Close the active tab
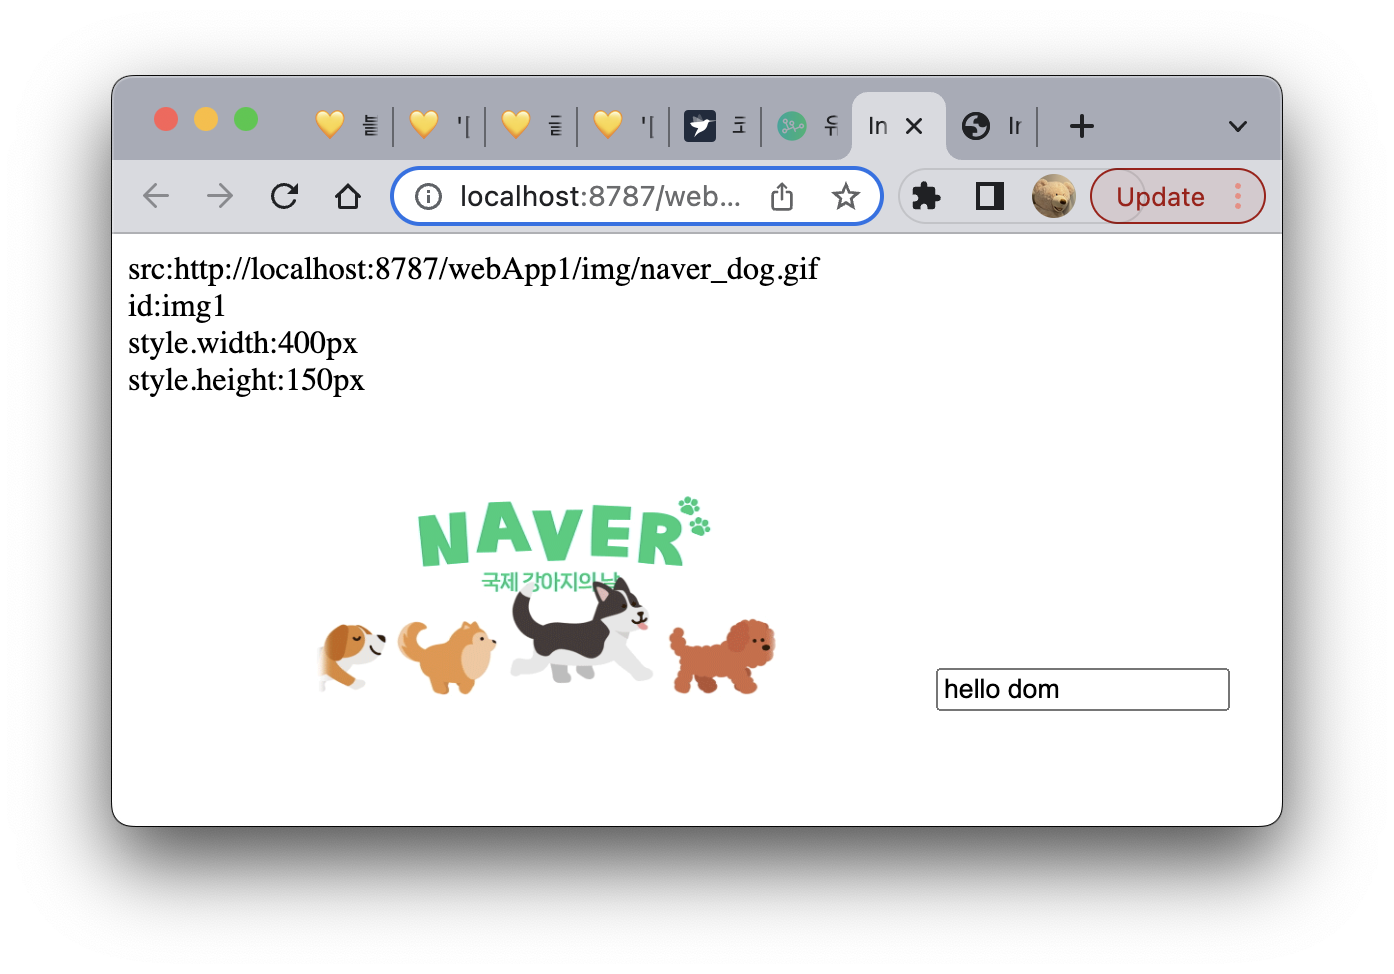The width and height of the screenshot is (1394, 974). click(x=914, y=126)
